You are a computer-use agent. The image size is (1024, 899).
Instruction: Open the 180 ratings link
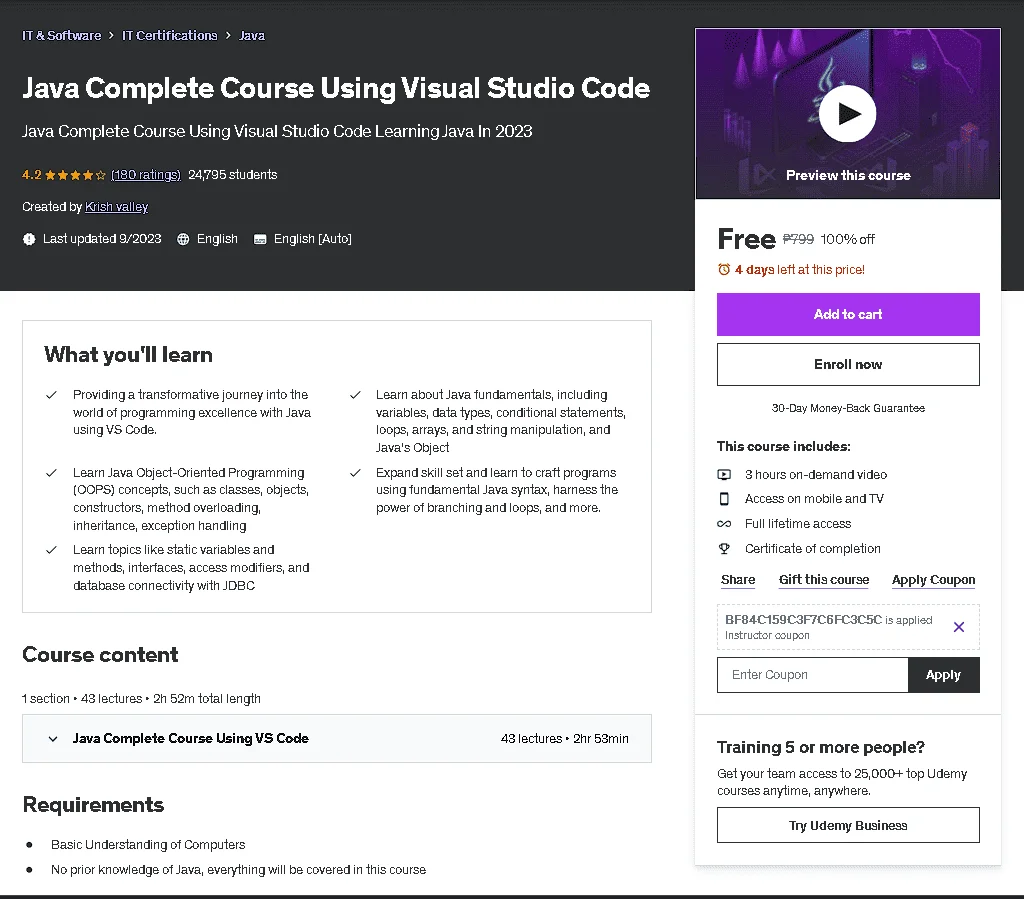146,175
